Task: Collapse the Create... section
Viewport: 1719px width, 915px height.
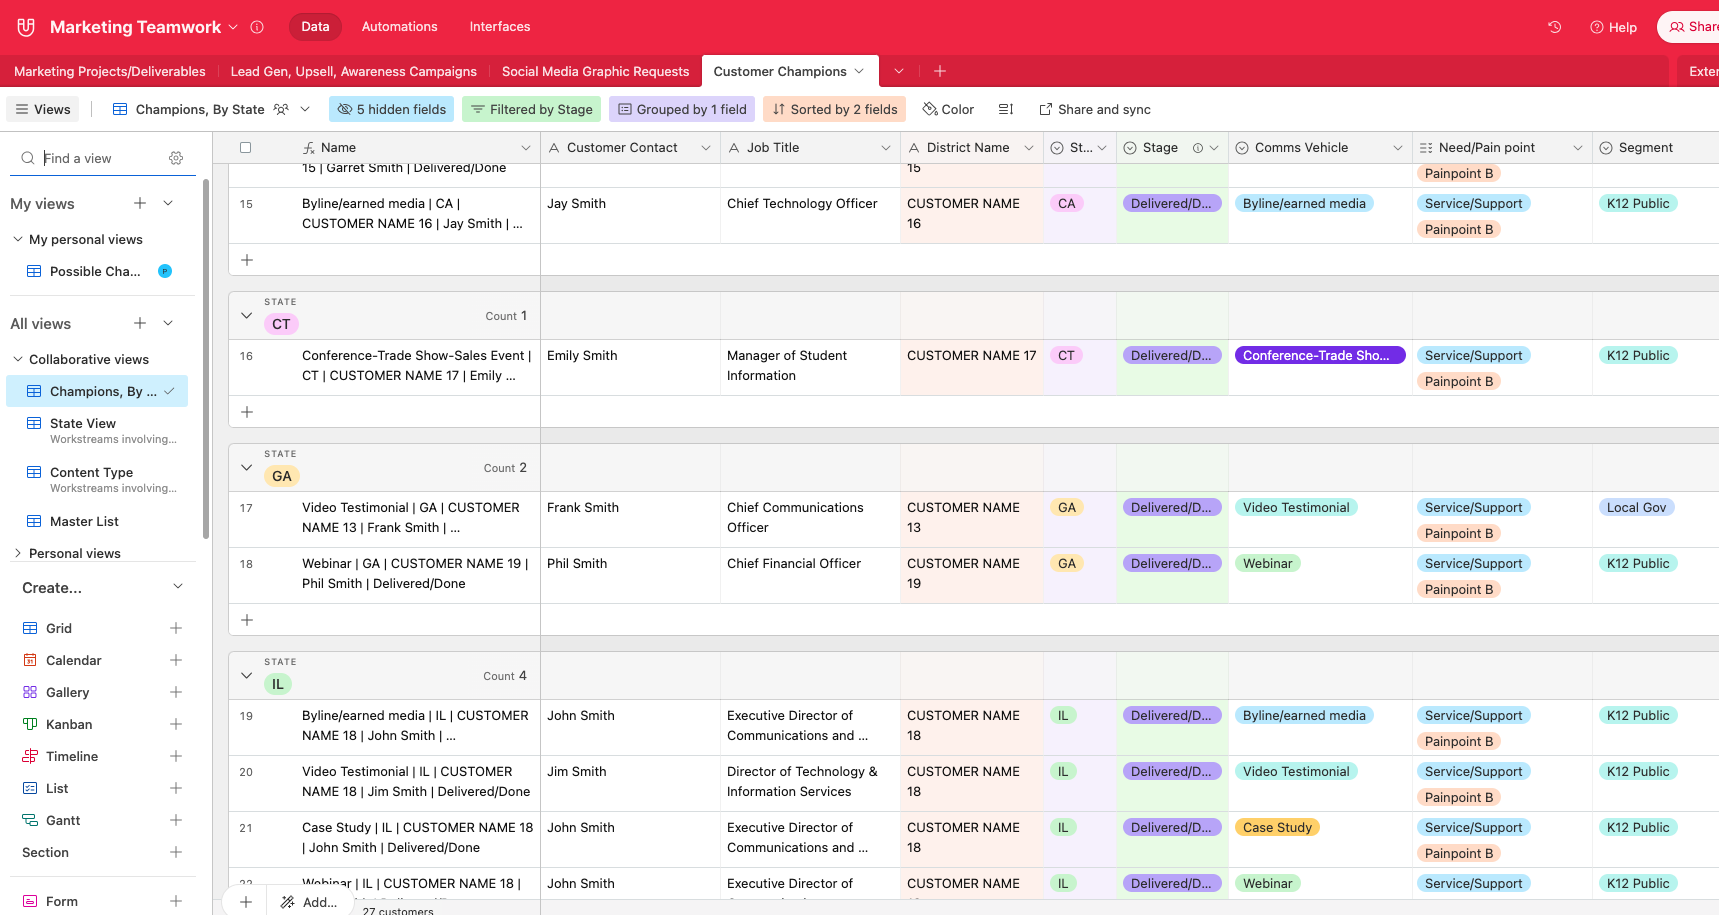Action: coord(178,587)
